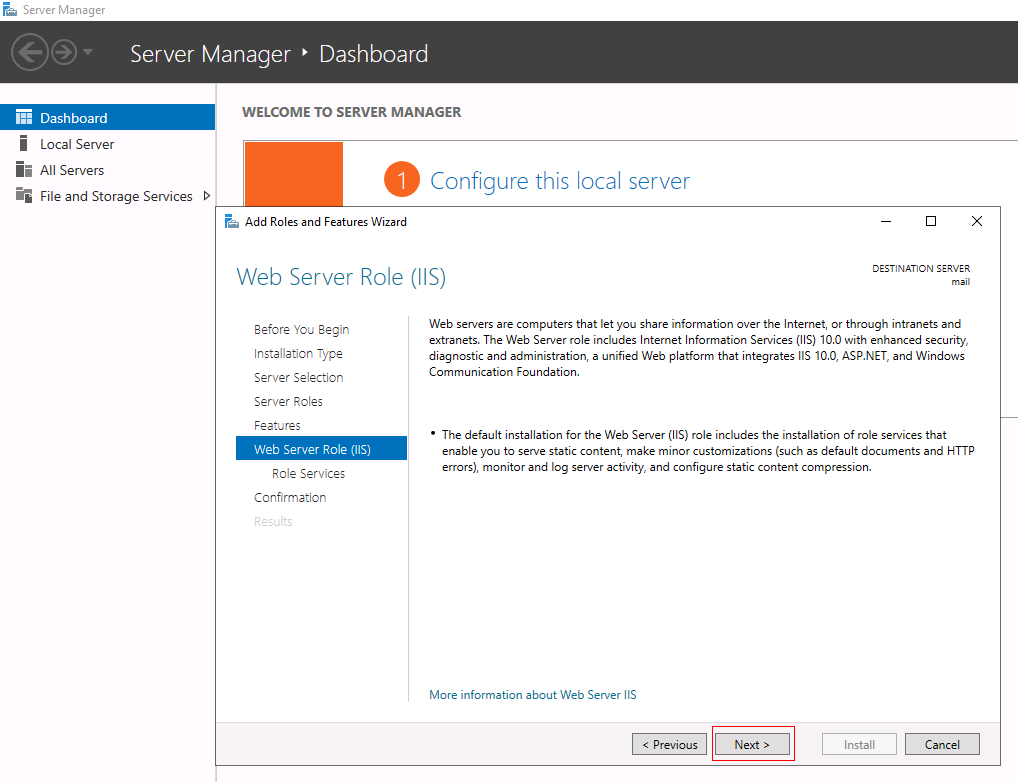Click the Server Manager breadcrumb text

210,54
